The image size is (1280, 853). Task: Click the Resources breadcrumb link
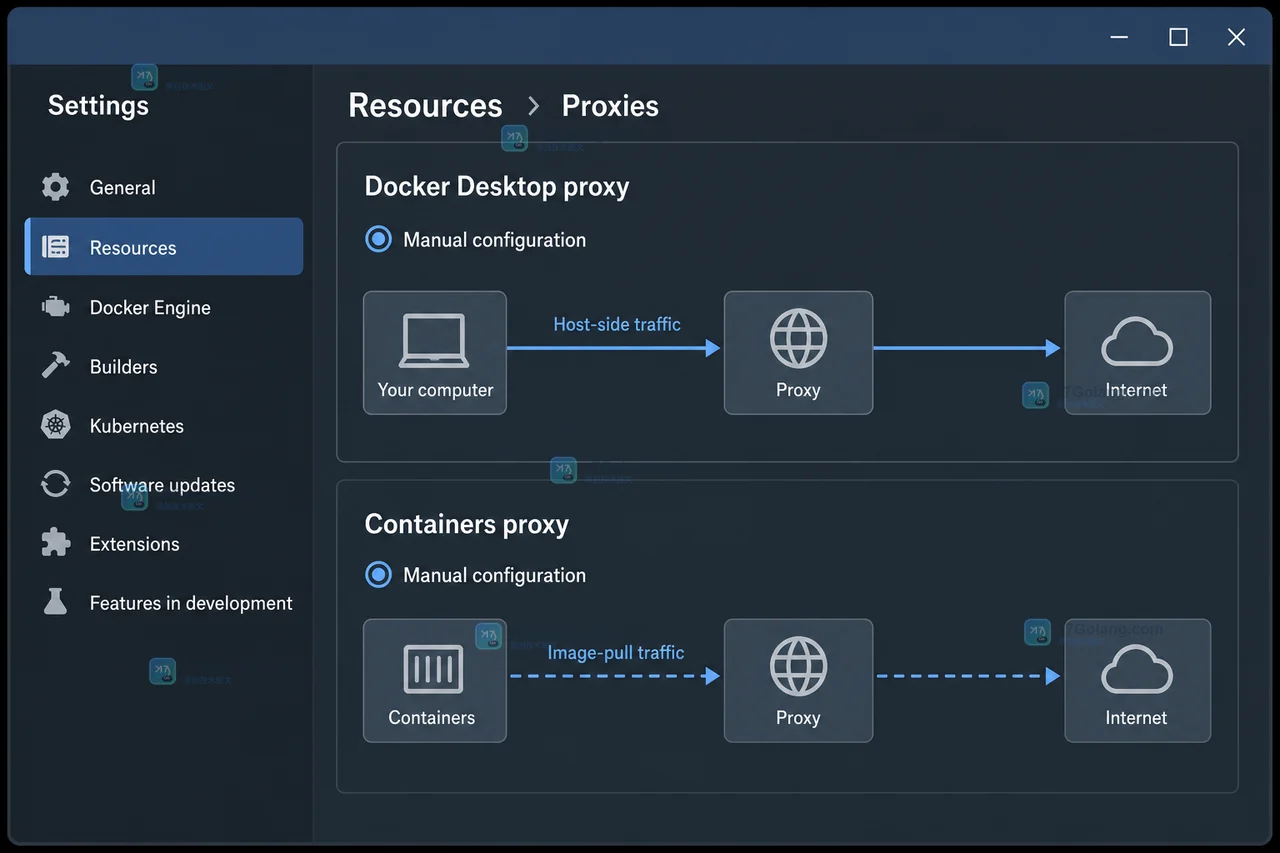tap(425, 105)
